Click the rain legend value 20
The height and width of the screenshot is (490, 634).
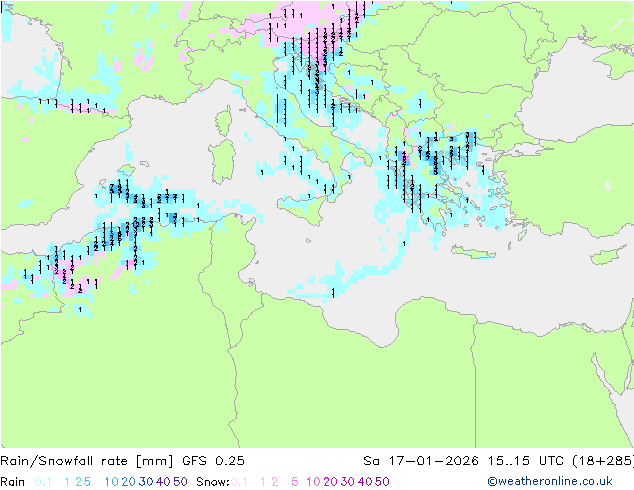point(129,482)
